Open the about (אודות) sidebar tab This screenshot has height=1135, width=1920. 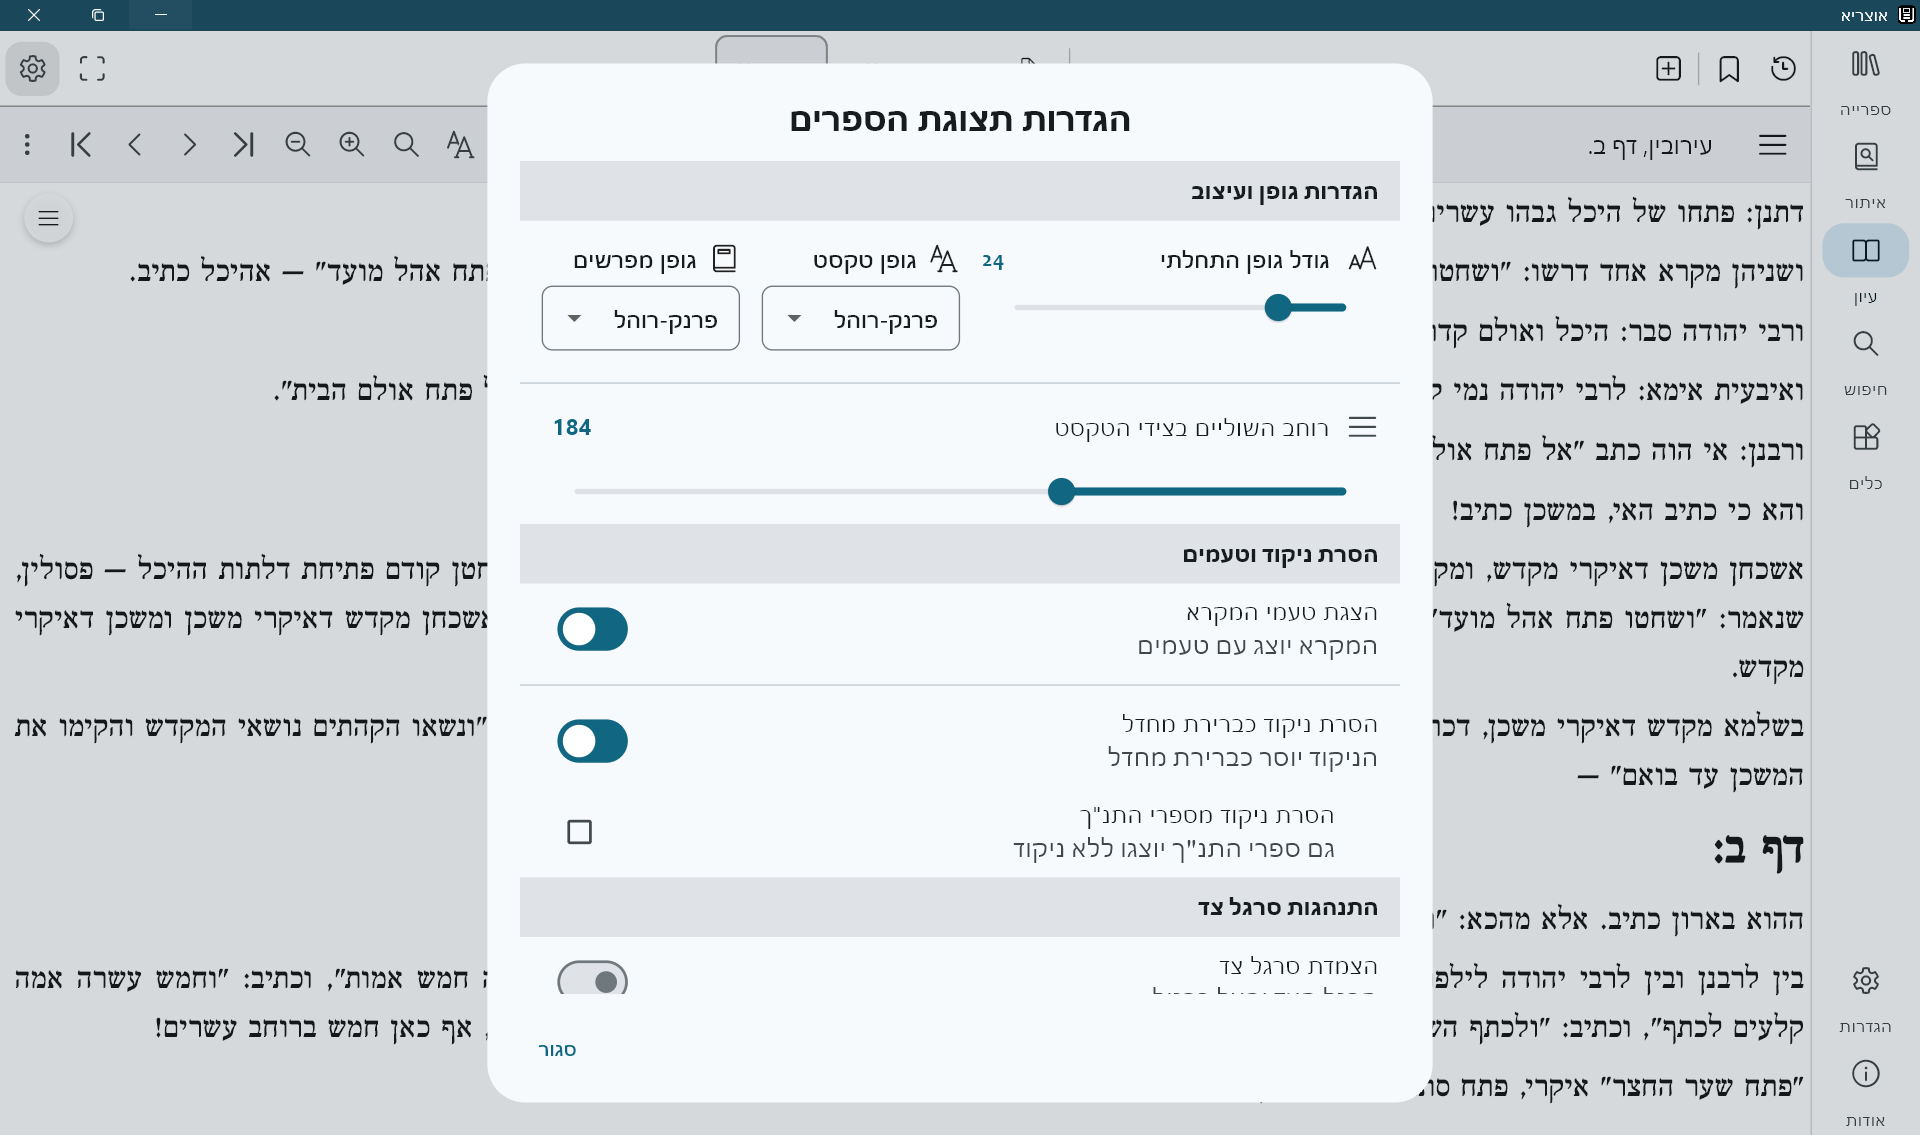1865,1075
